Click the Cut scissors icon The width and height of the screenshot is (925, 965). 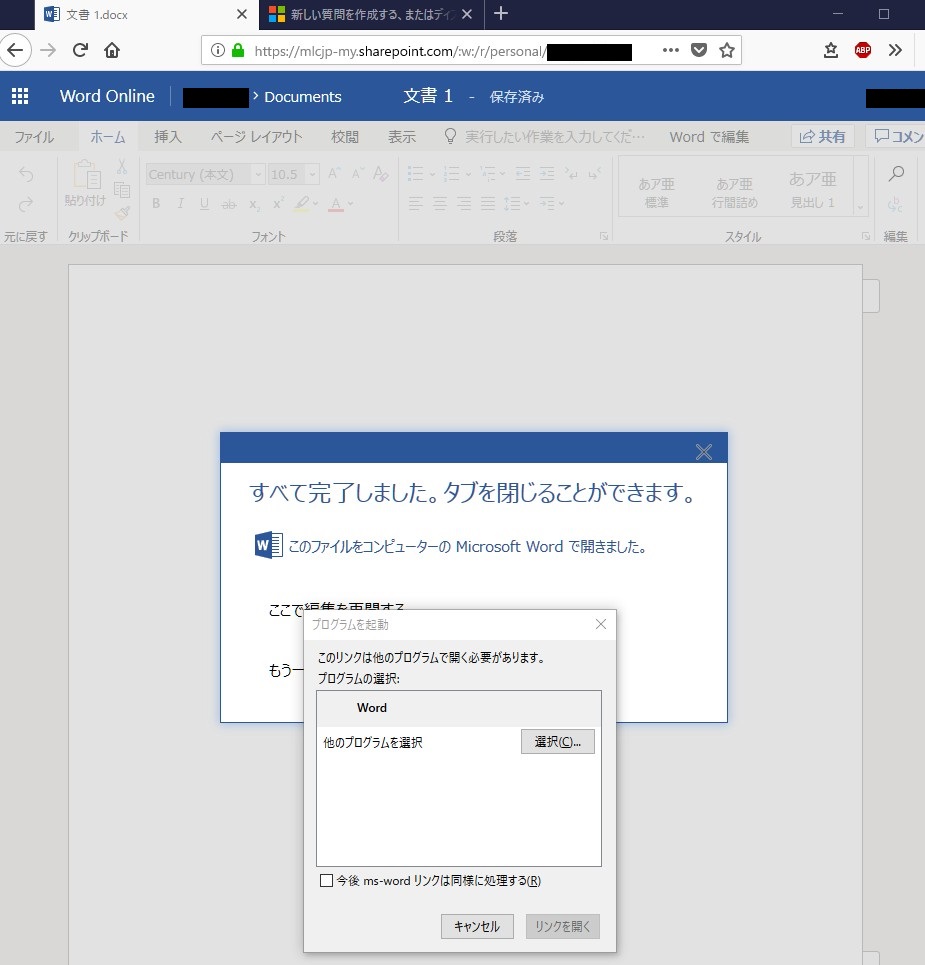point(122,166)
